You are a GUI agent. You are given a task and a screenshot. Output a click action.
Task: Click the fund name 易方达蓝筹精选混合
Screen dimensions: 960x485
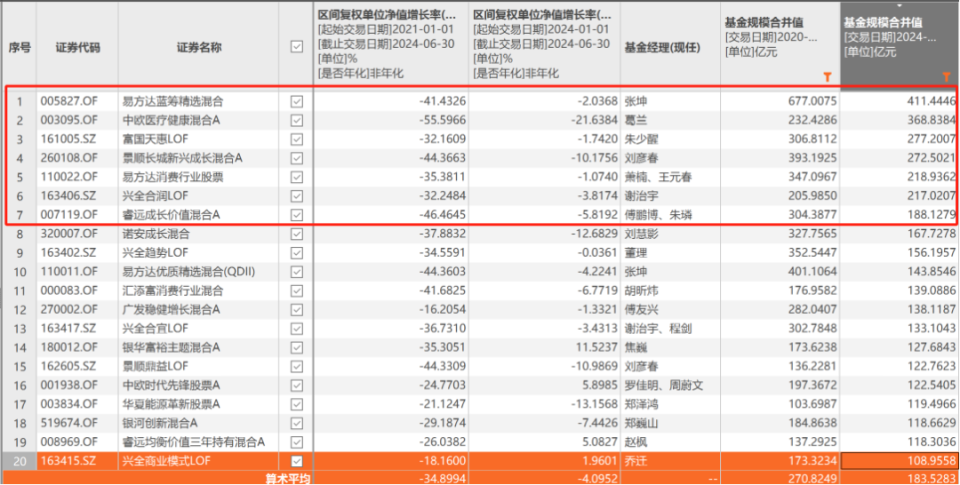173,102
